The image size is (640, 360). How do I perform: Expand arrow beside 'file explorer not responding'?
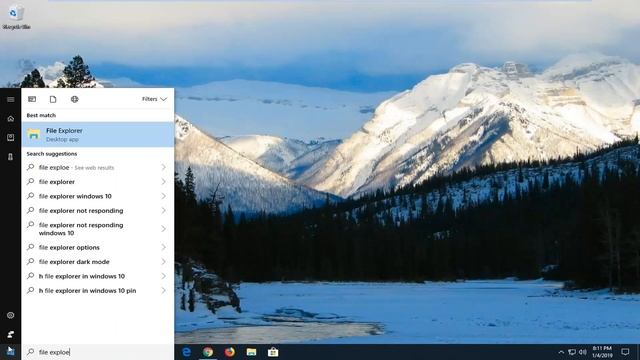click(163, 211)
